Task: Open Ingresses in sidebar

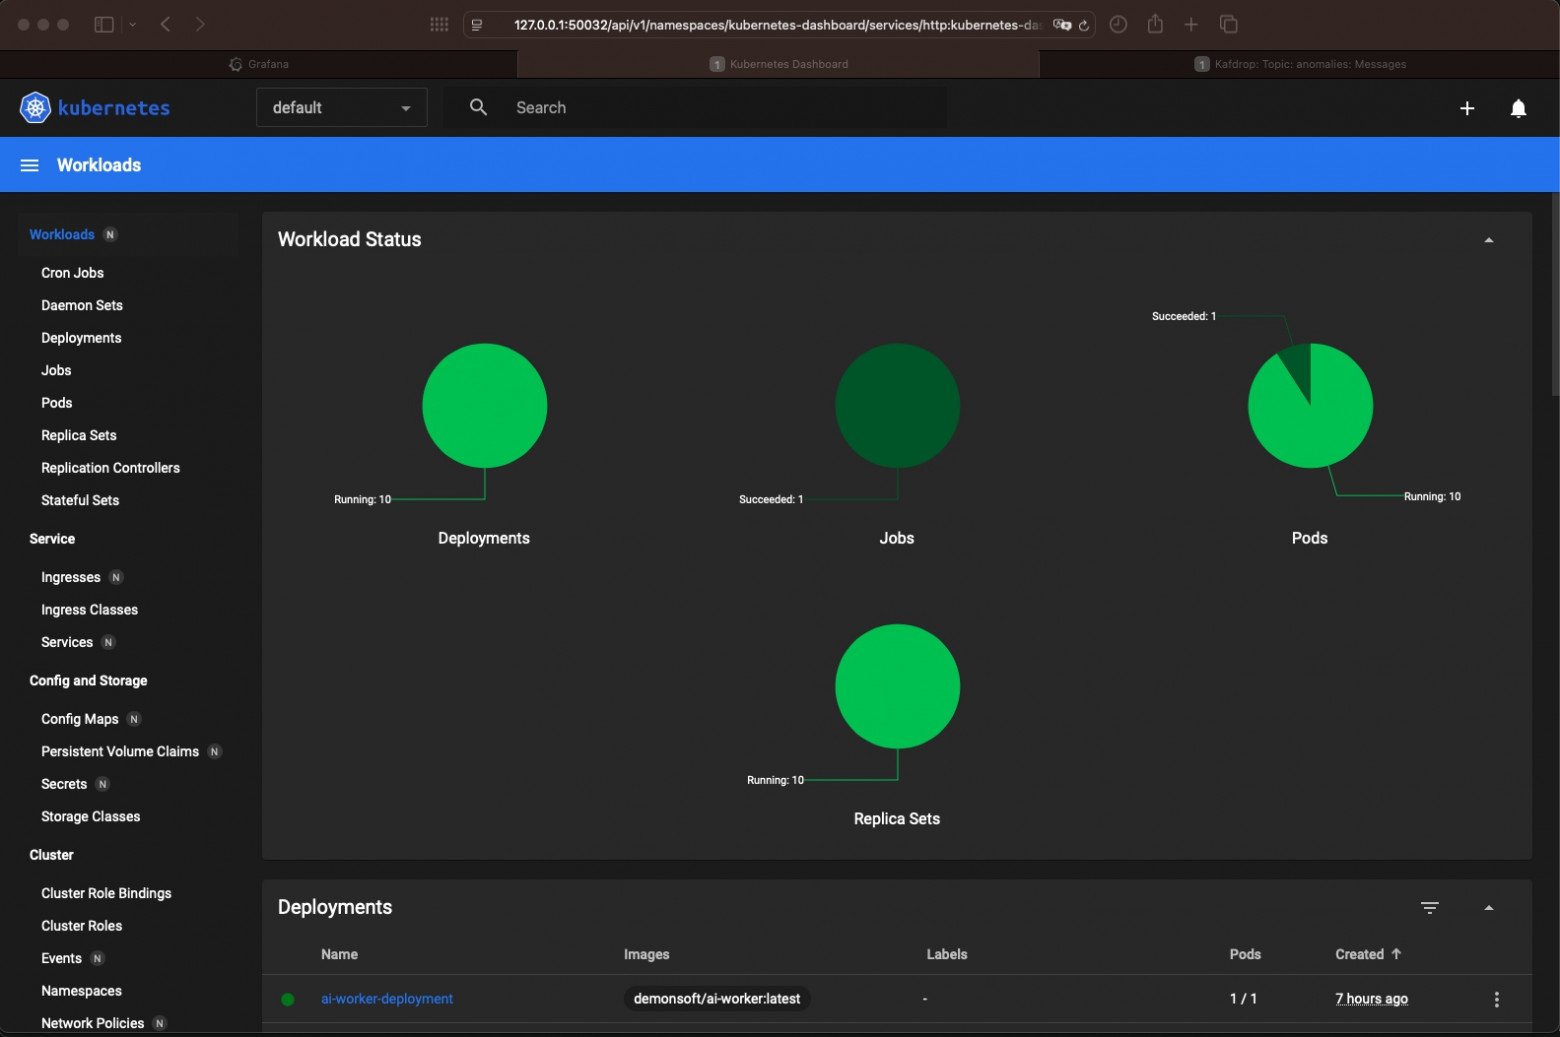Action: point(71,578)
